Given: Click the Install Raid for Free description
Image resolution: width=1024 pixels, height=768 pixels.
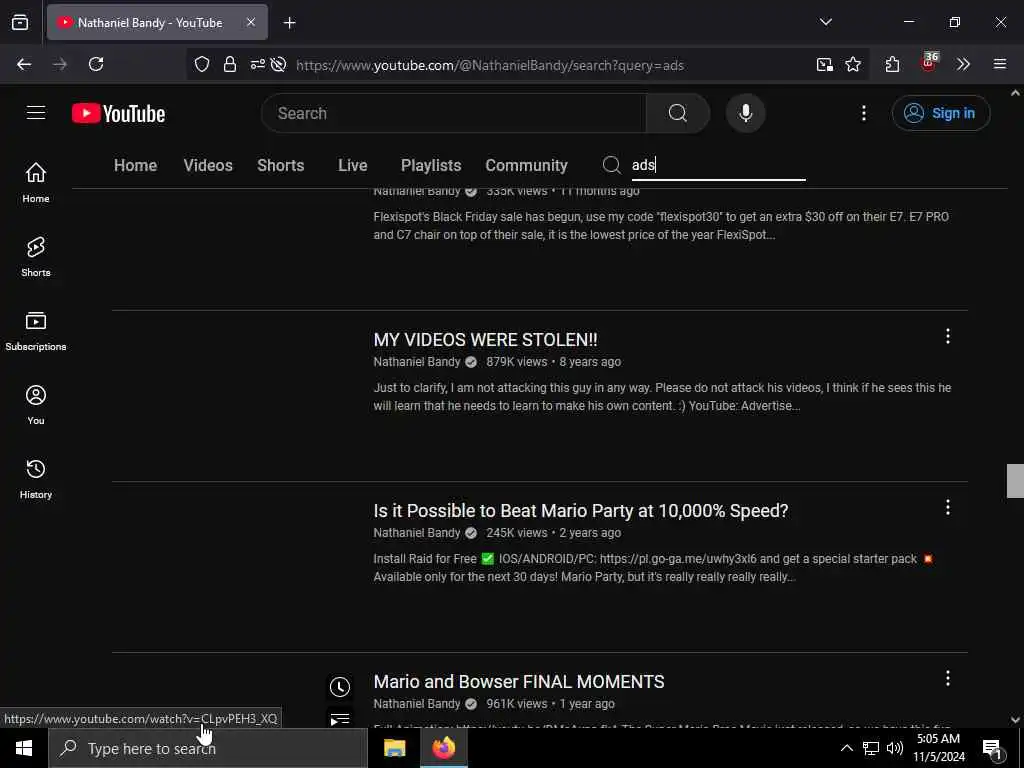Looking at the screenshot, I should [x=653, y=568].
